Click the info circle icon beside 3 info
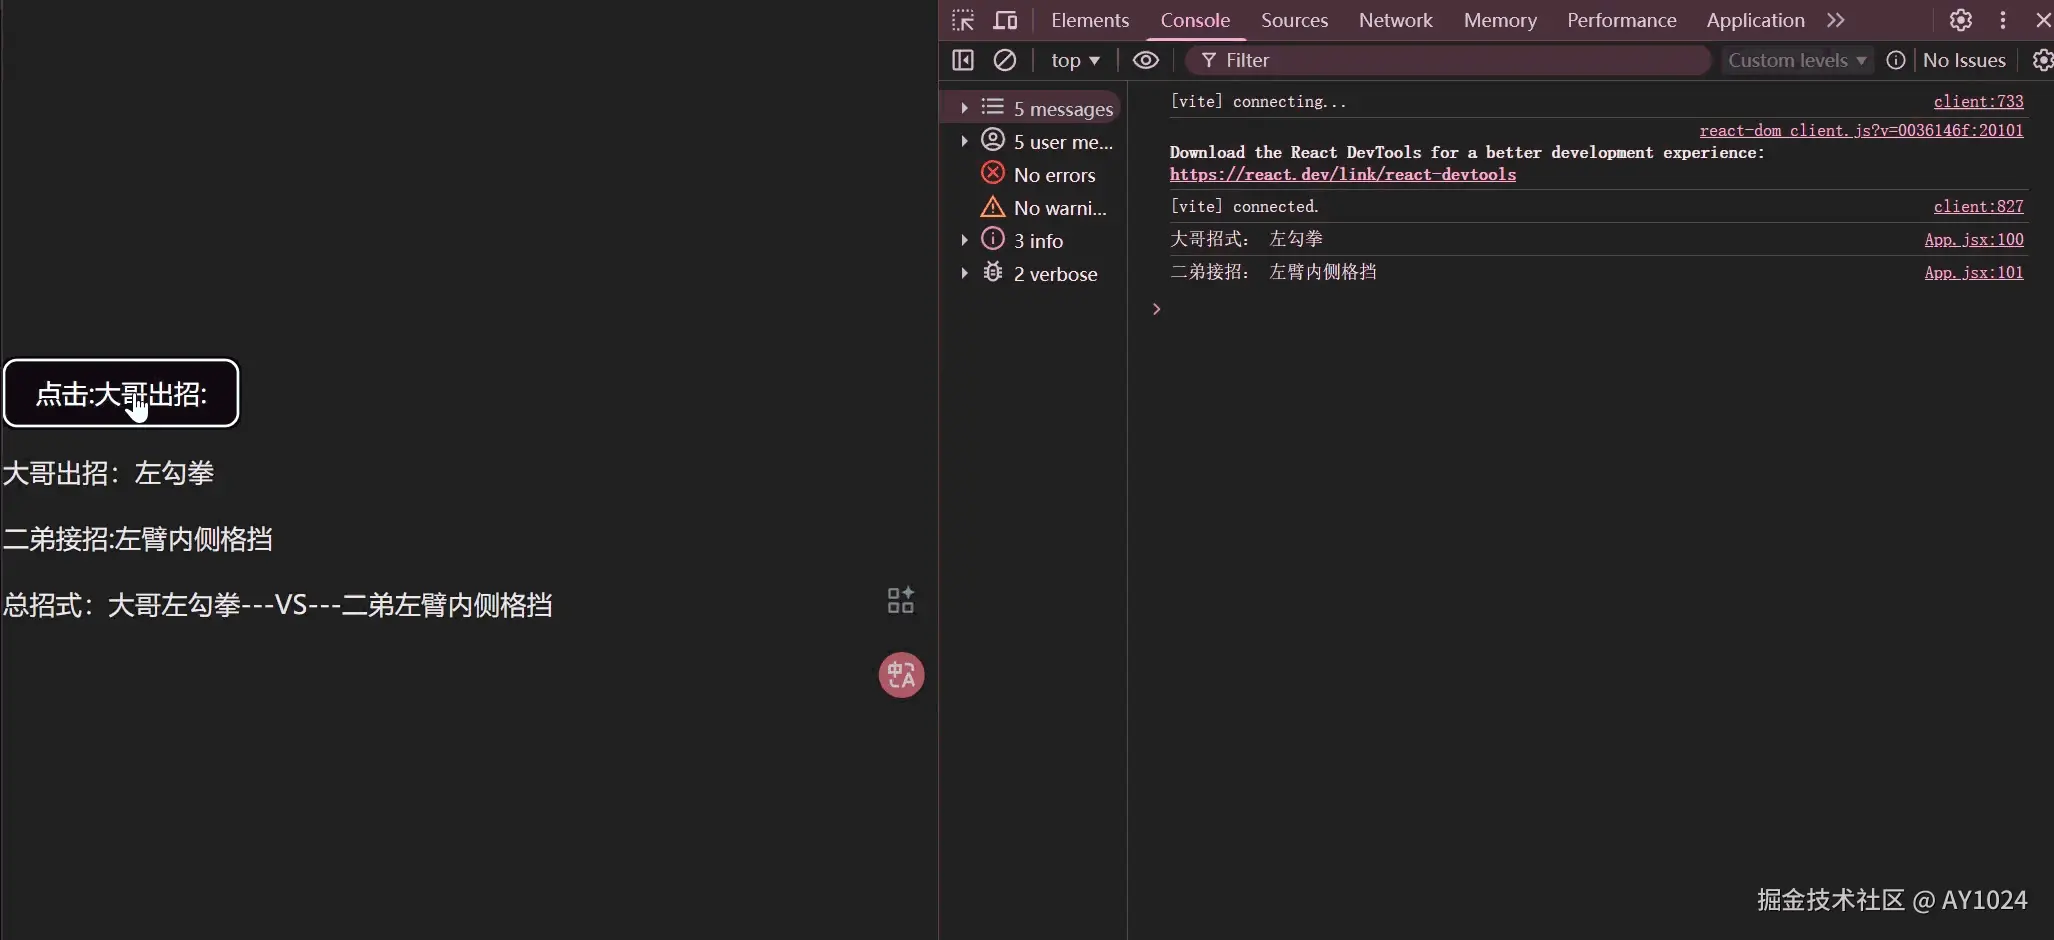2054x940 pixels. (992, 238)
